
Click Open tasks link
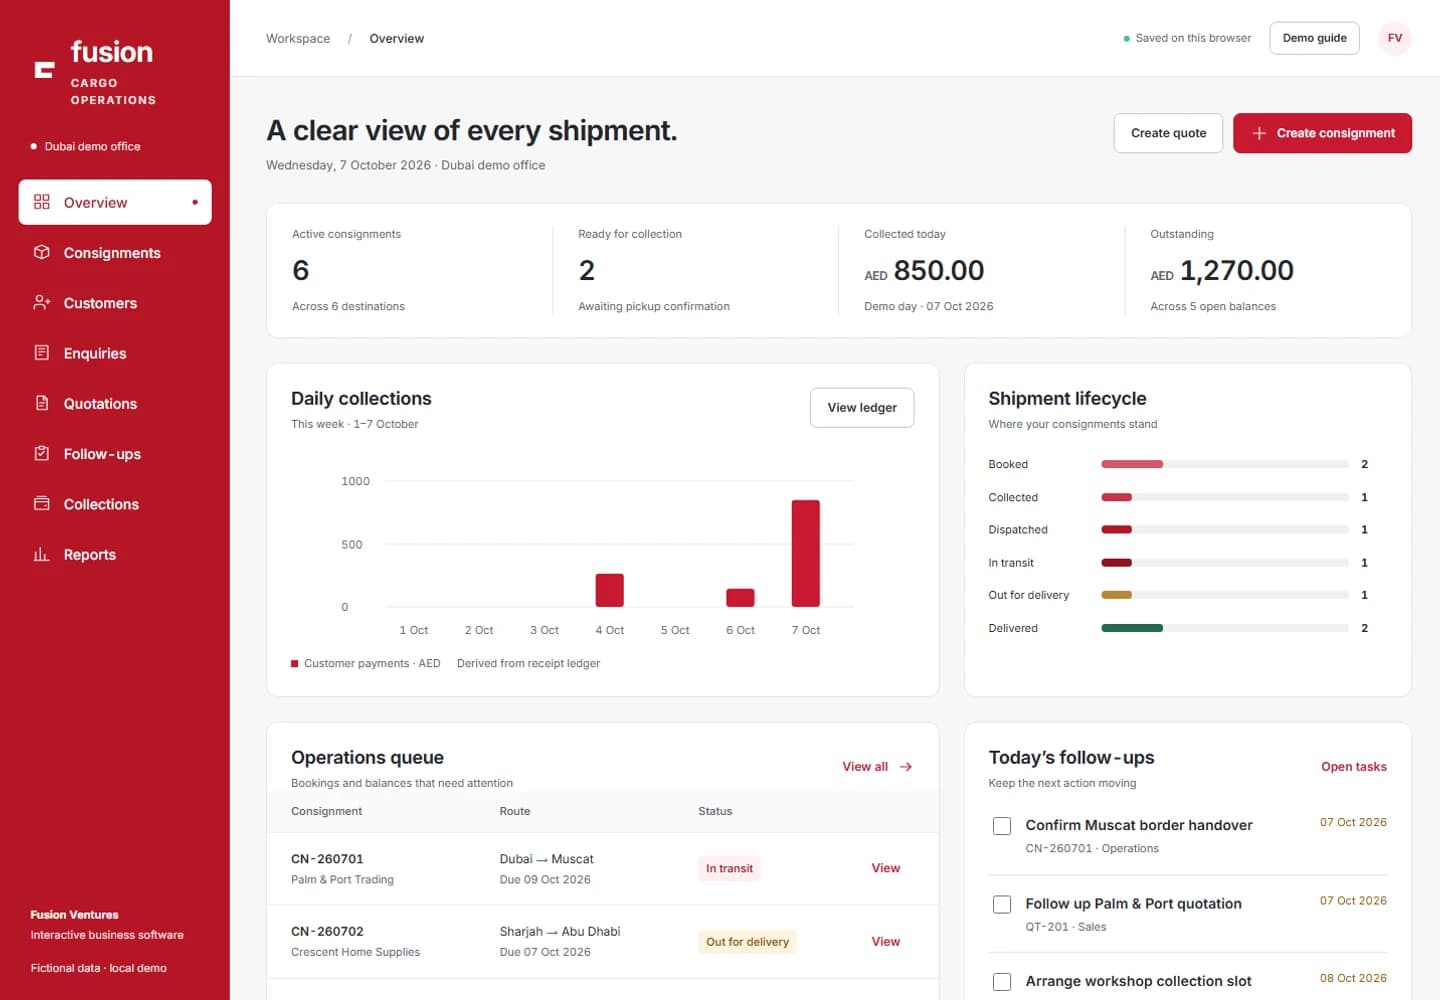point(1353,767)
